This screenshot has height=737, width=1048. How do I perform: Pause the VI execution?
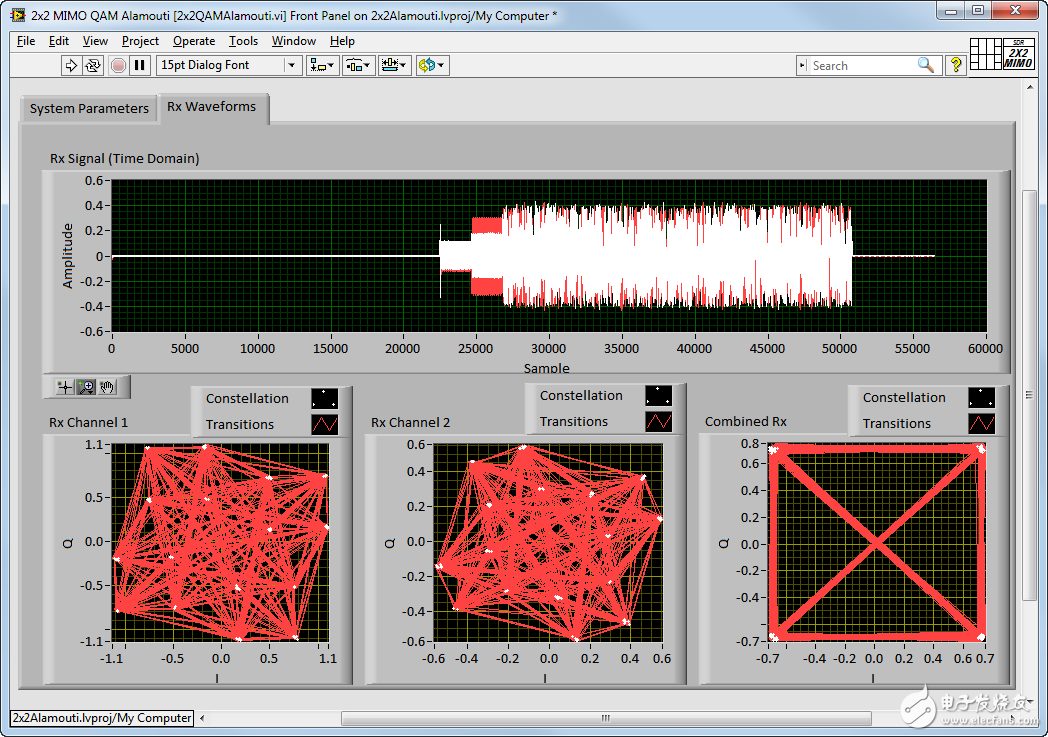coord(140,65)
